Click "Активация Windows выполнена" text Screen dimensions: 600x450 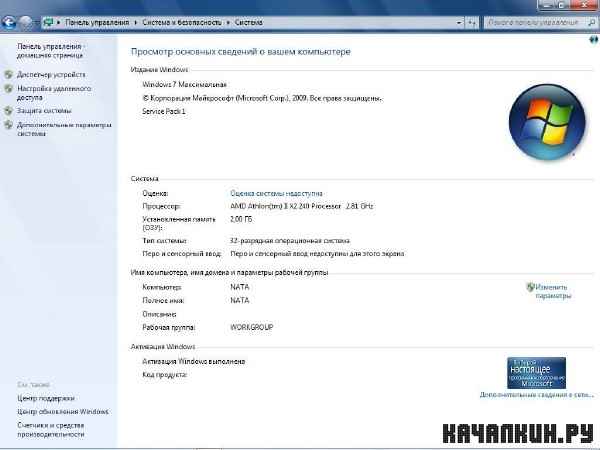point(194,361)
